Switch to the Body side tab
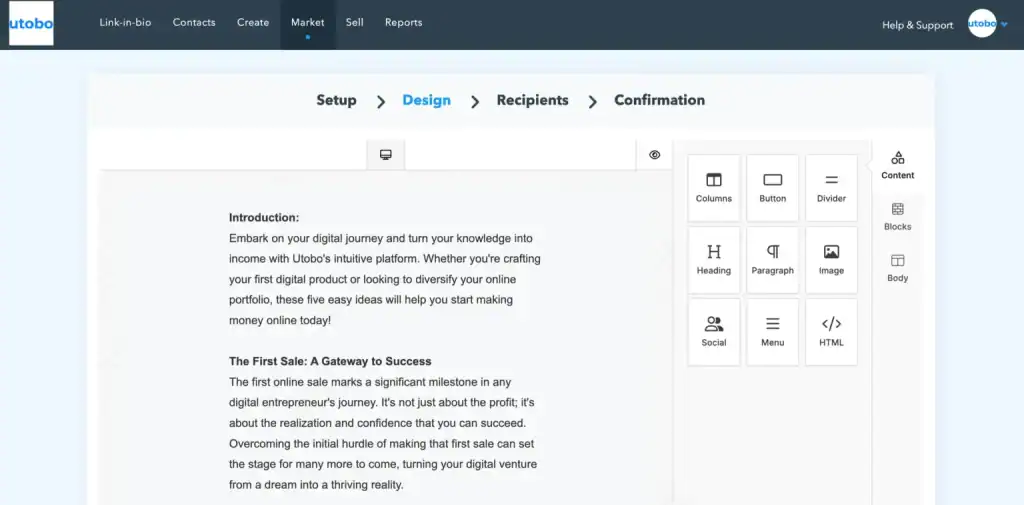Screen dimensions: 1024x505 coord(898,268)
